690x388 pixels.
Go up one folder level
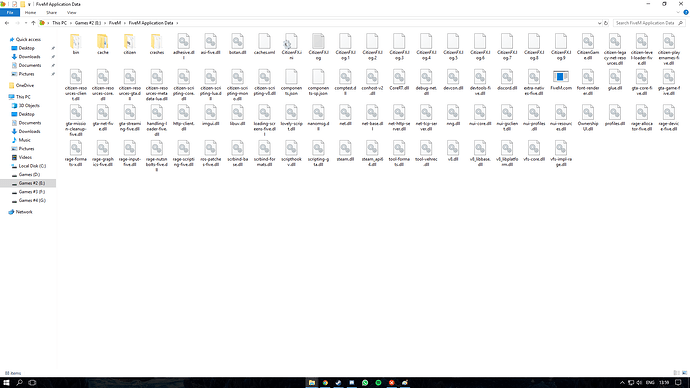33,23
